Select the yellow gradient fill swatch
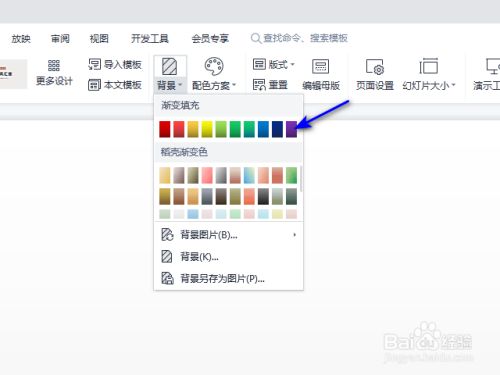 coord(207,129)
